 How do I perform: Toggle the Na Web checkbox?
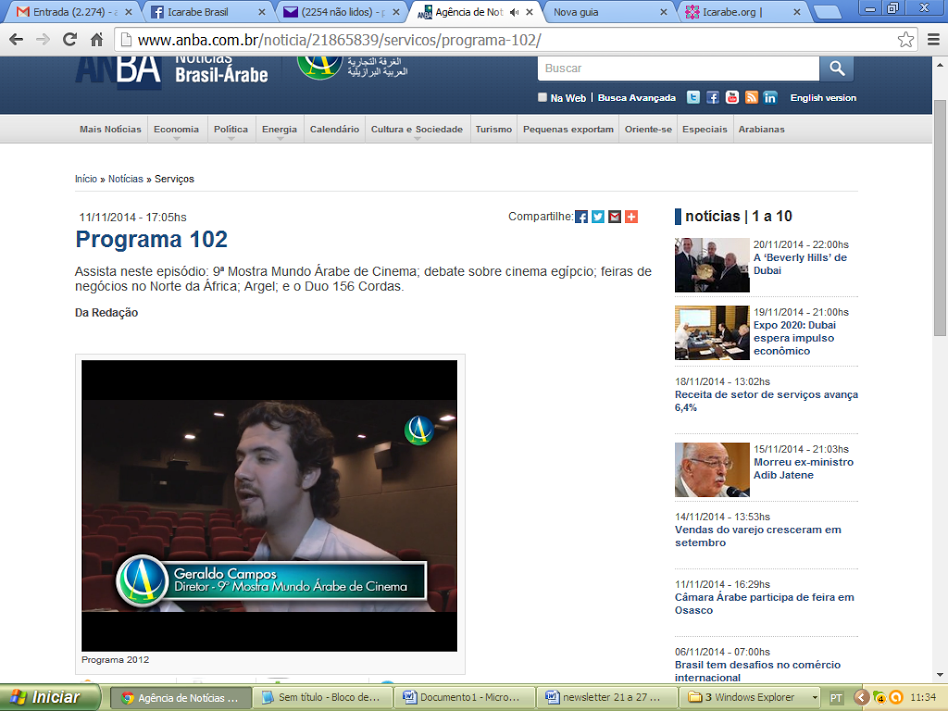[x=542, y=97]
